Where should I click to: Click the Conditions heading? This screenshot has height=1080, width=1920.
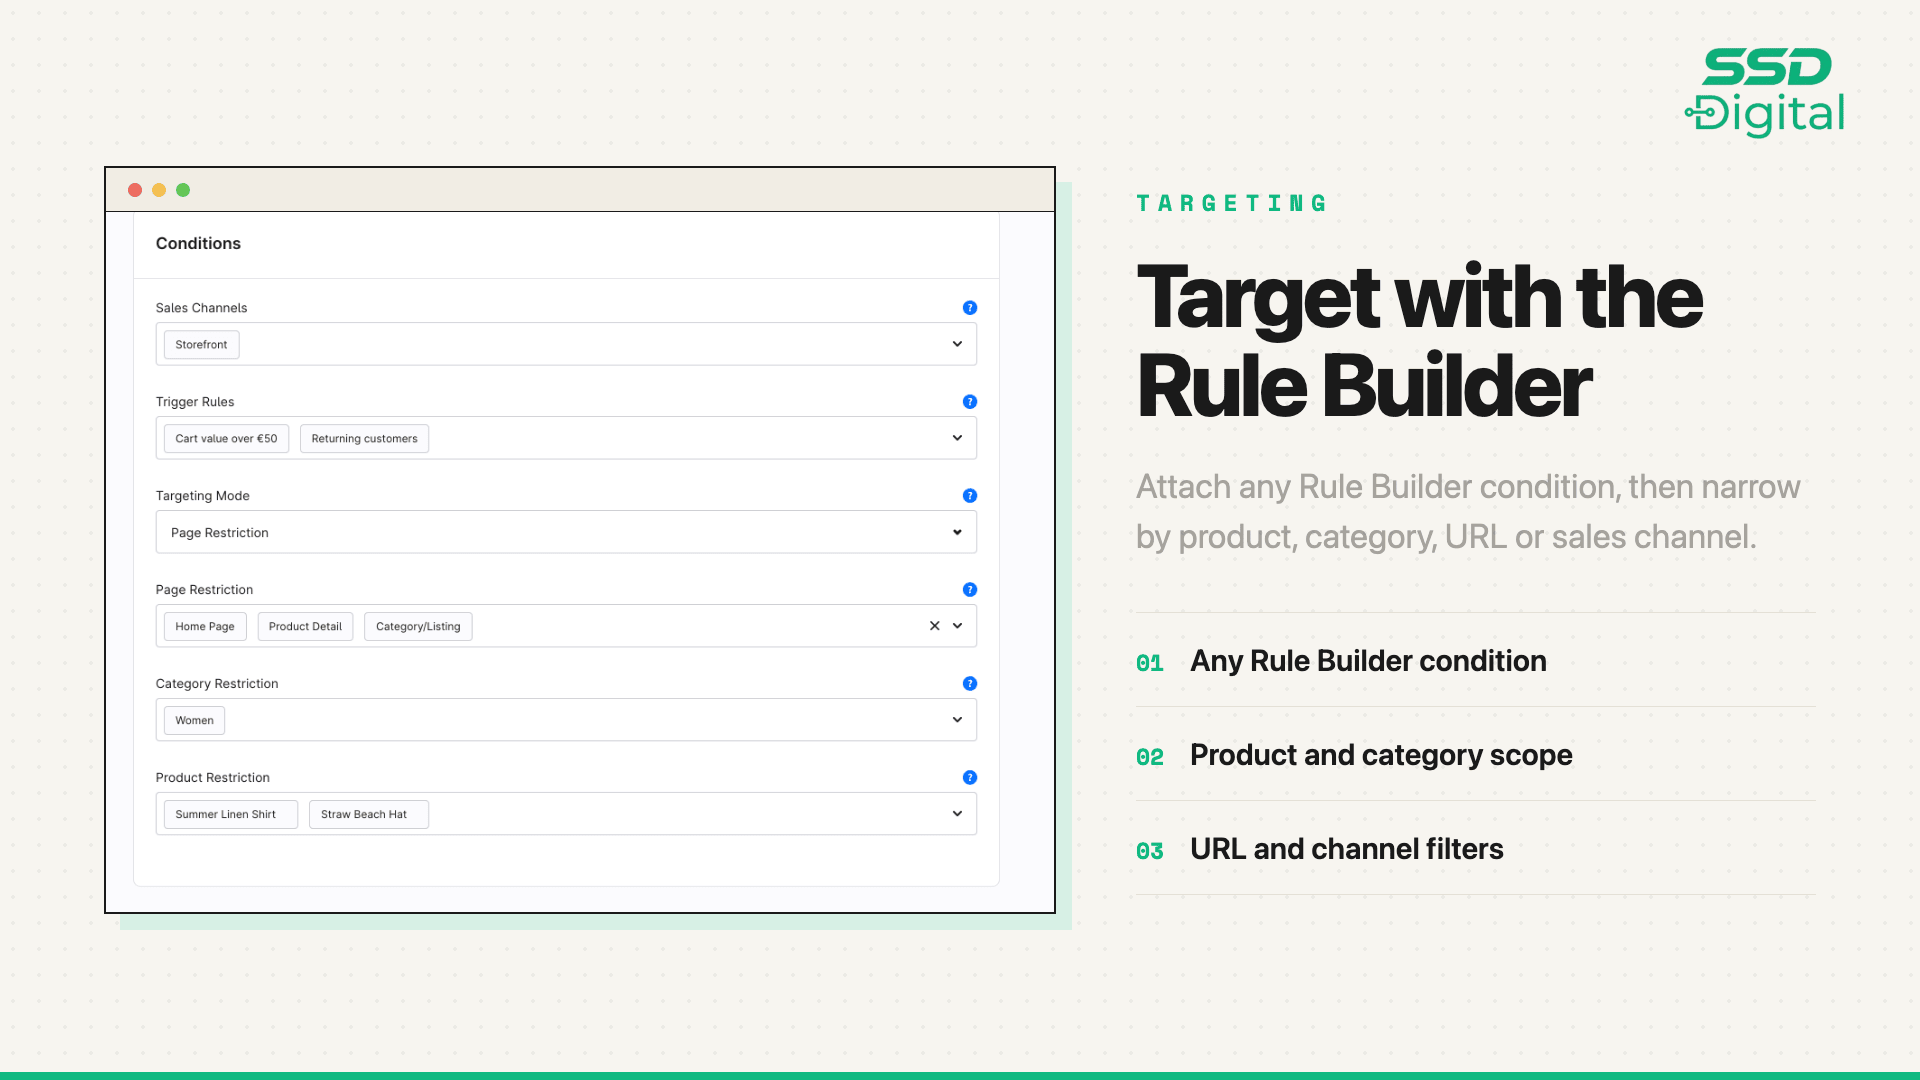click(x=198, y=244)
